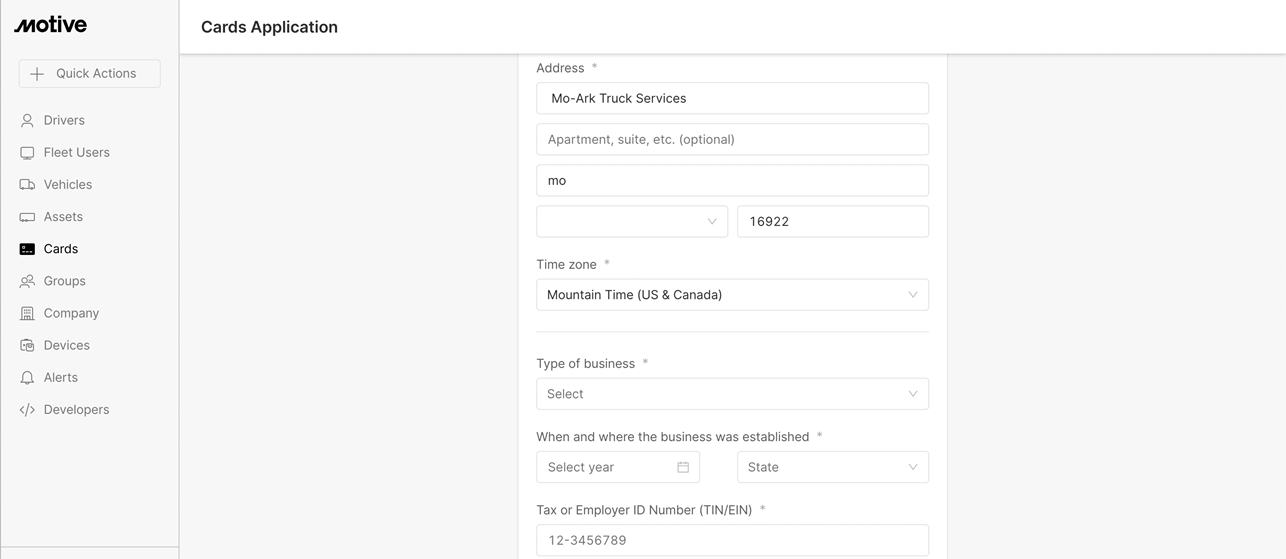
Task: Open the calendar icon in Select year
Action: coord(683,467)
